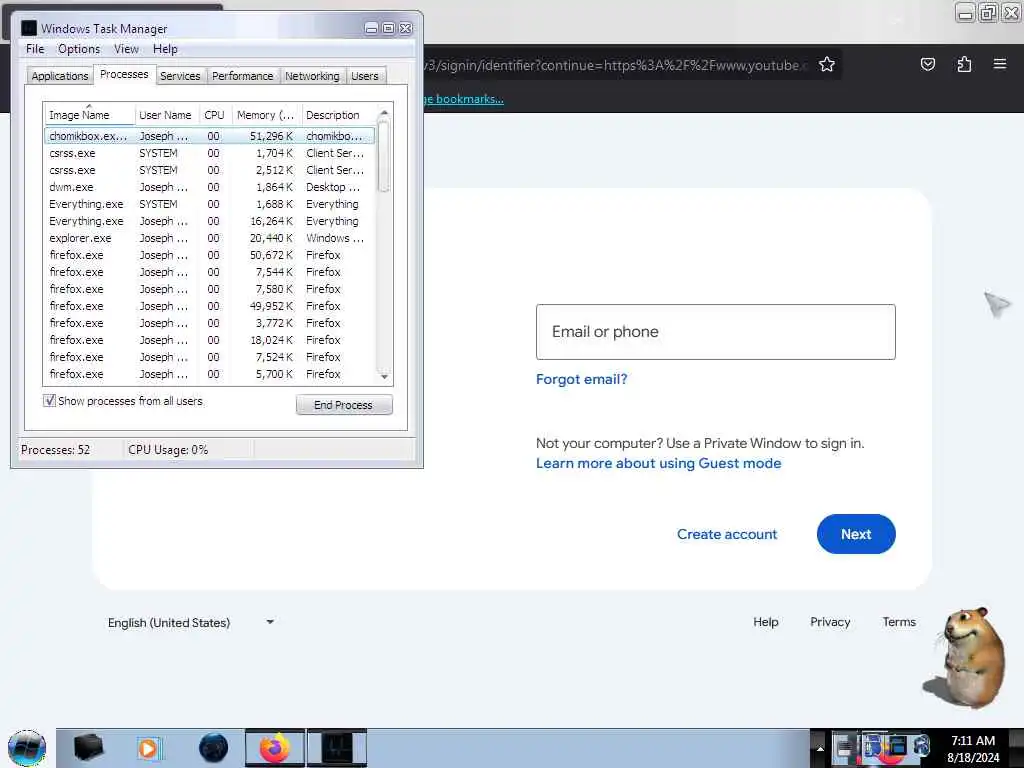Open the Help link in footer
1024x768 pixels.
[x=765, y=622]
